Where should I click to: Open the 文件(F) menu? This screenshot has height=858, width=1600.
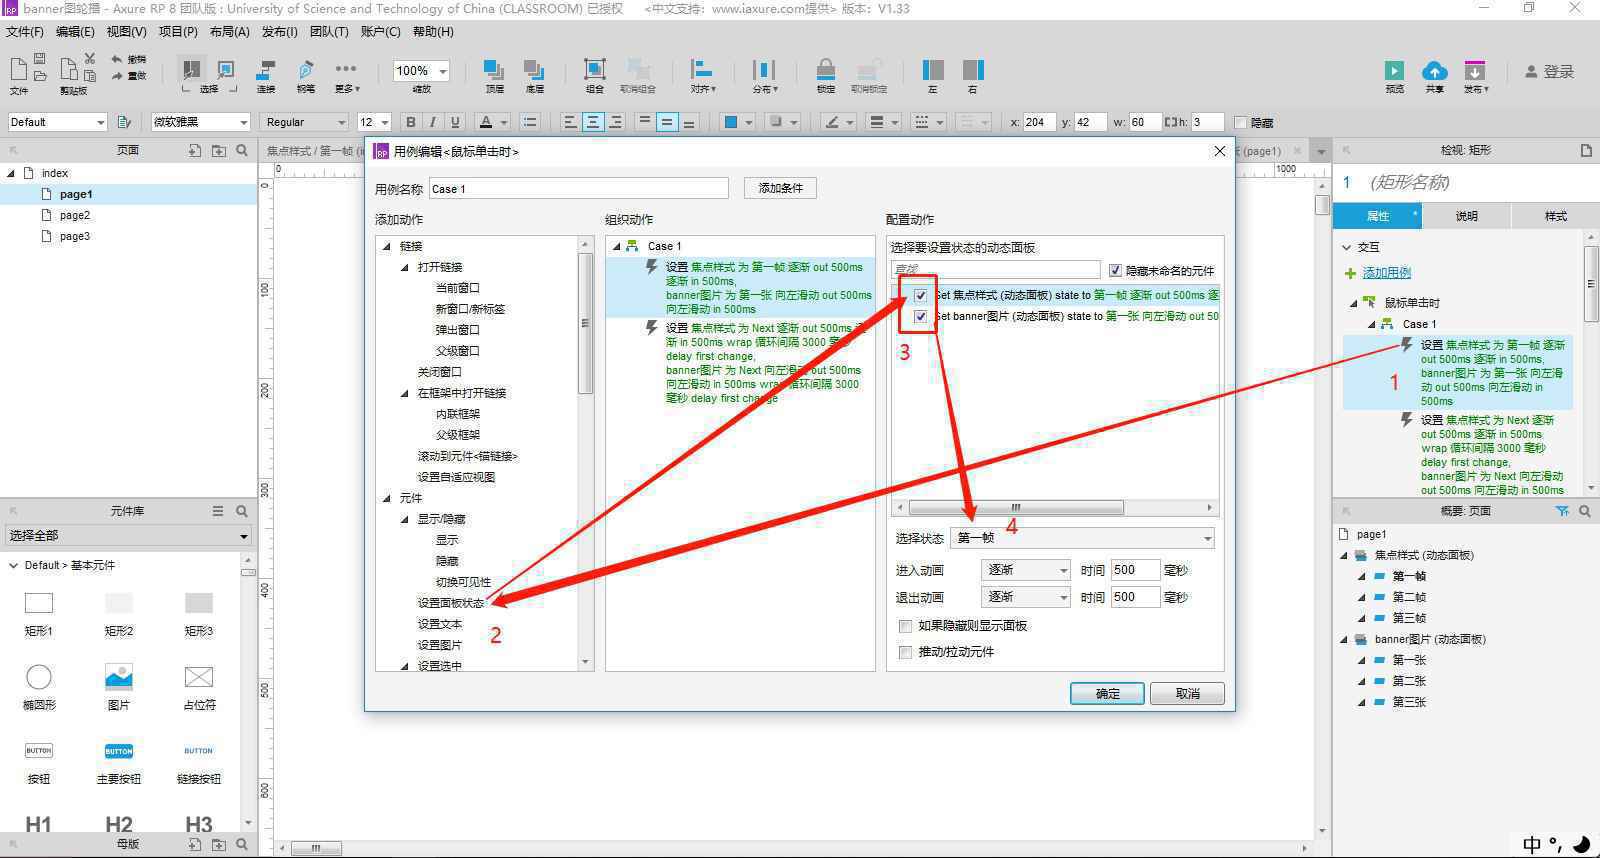point(25,32)
